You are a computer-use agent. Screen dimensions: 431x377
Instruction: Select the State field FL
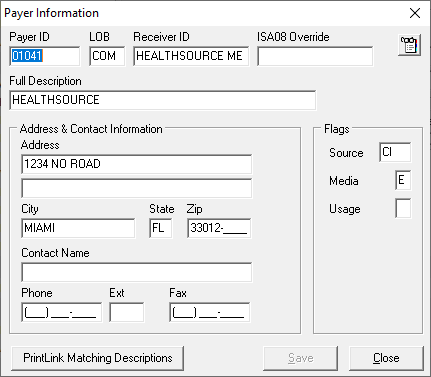click(x=161, y=228)
